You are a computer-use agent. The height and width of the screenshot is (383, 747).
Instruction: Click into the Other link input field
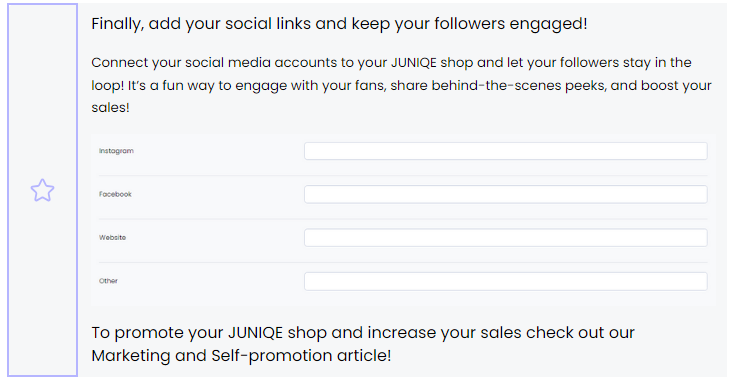(x=505, y=281)
